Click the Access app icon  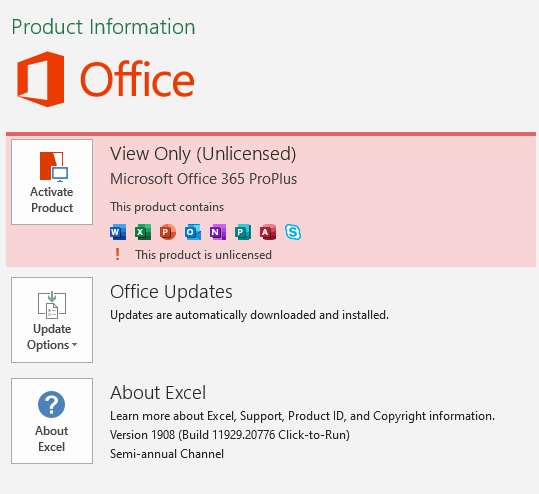coord(268,232)
